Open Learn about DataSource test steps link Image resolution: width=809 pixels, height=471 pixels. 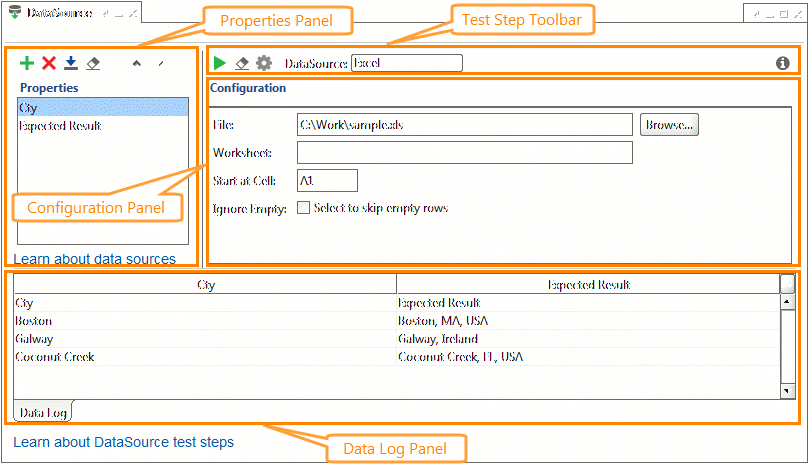pos(123,442)
